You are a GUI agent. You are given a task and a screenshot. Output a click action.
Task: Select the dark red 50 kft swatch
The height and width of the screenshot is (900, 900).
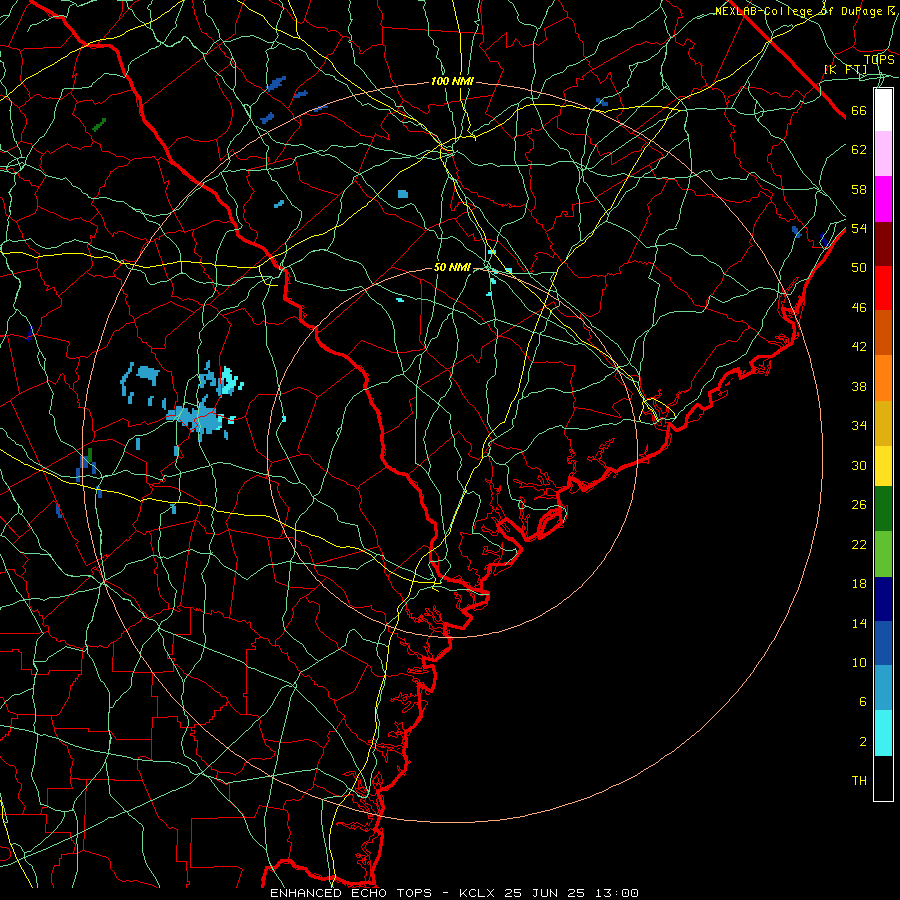[883, 244]
